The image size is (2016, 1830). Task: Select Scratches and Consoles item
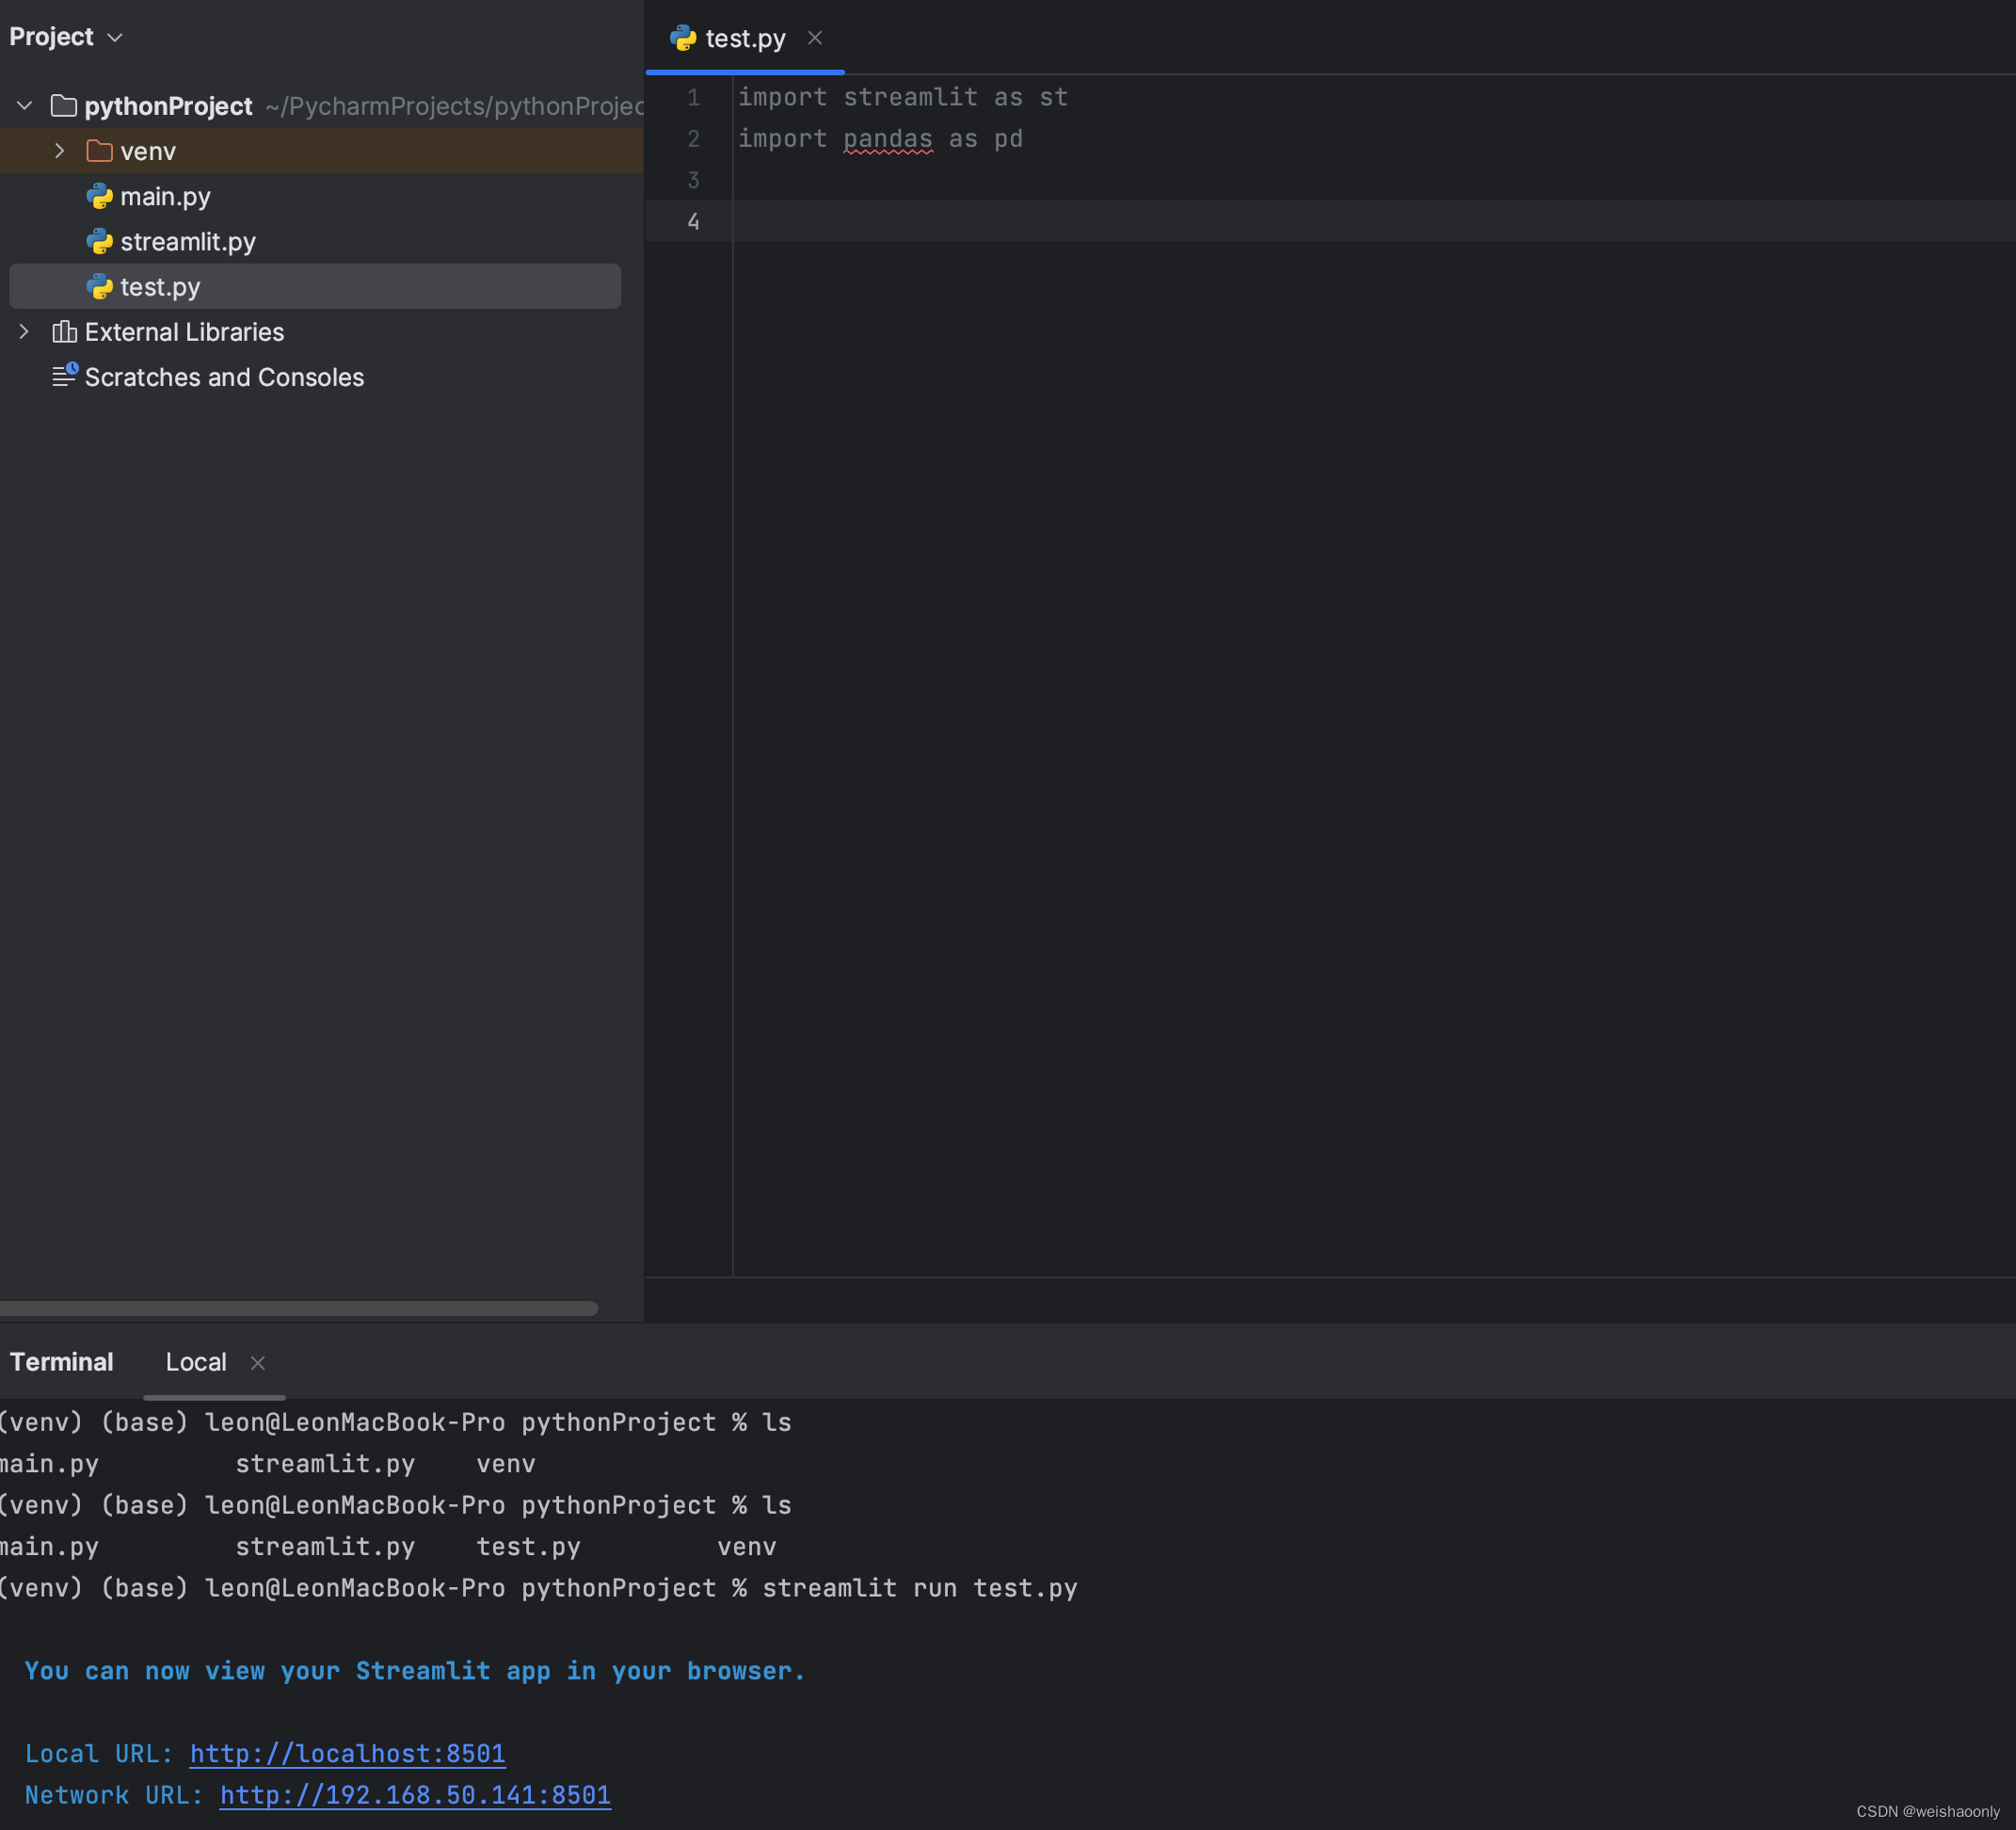pos(224,377)
